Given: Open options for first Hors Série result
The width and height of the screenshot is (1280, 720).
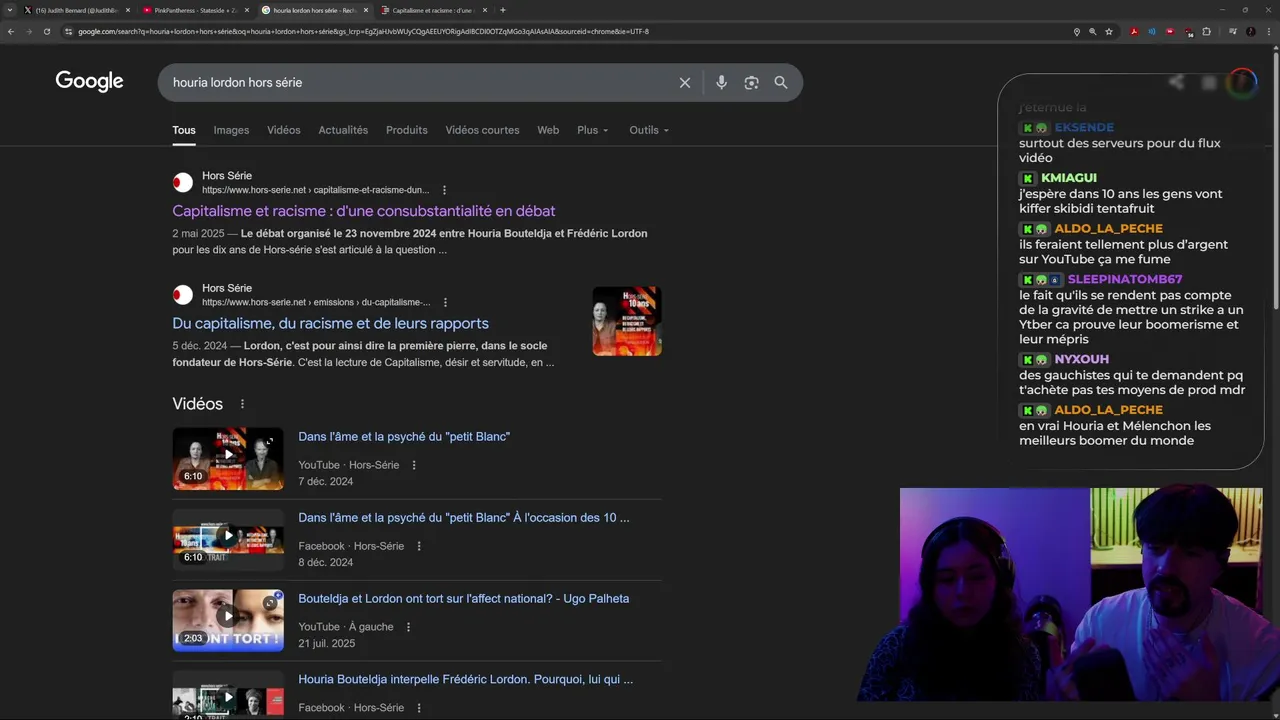Looking at the screenshot, I should tap(445, 190).
